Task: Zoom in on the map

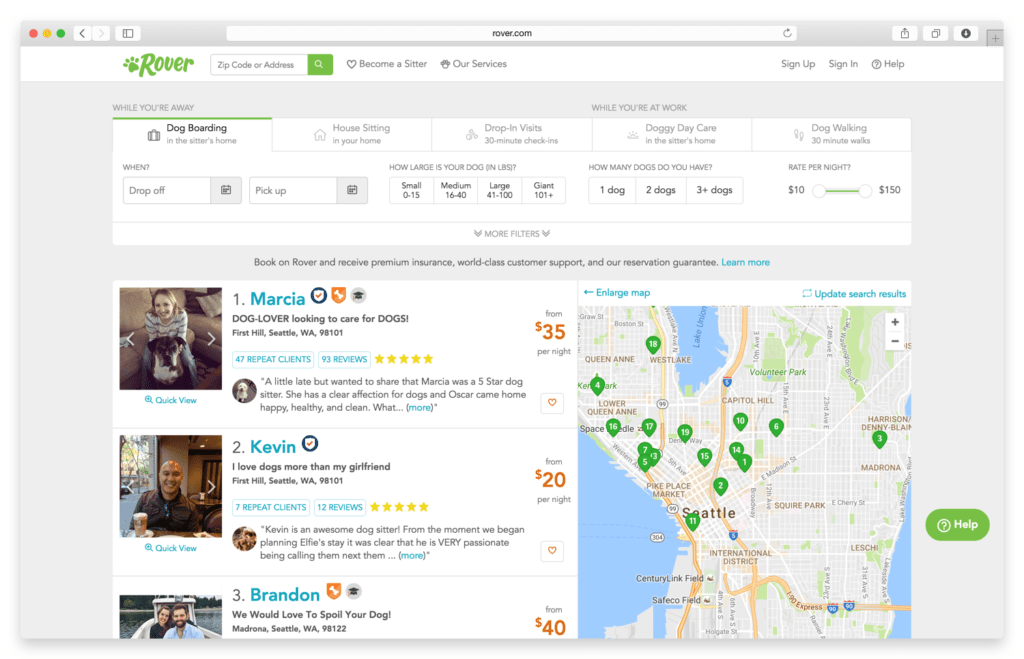Action: click(895, 322)
